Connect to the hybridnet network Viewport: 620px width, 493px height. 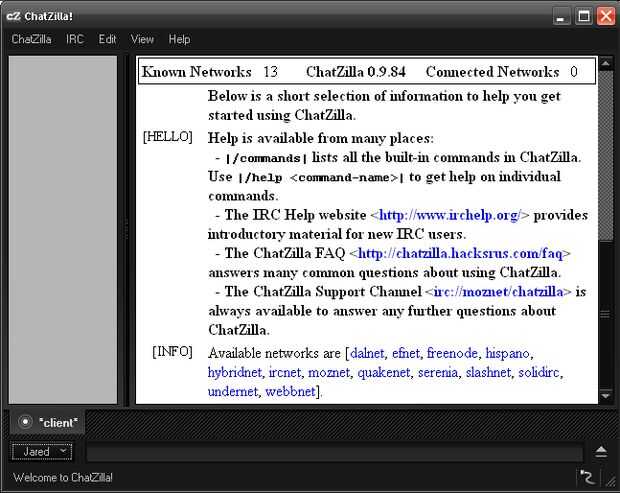click(234, 372)
